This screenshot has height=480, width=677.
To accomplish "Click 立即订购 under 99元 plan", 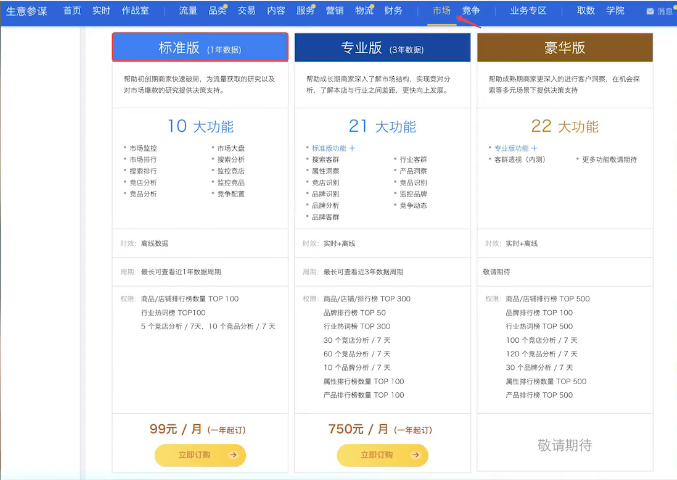I will click(x=200, y=454).
